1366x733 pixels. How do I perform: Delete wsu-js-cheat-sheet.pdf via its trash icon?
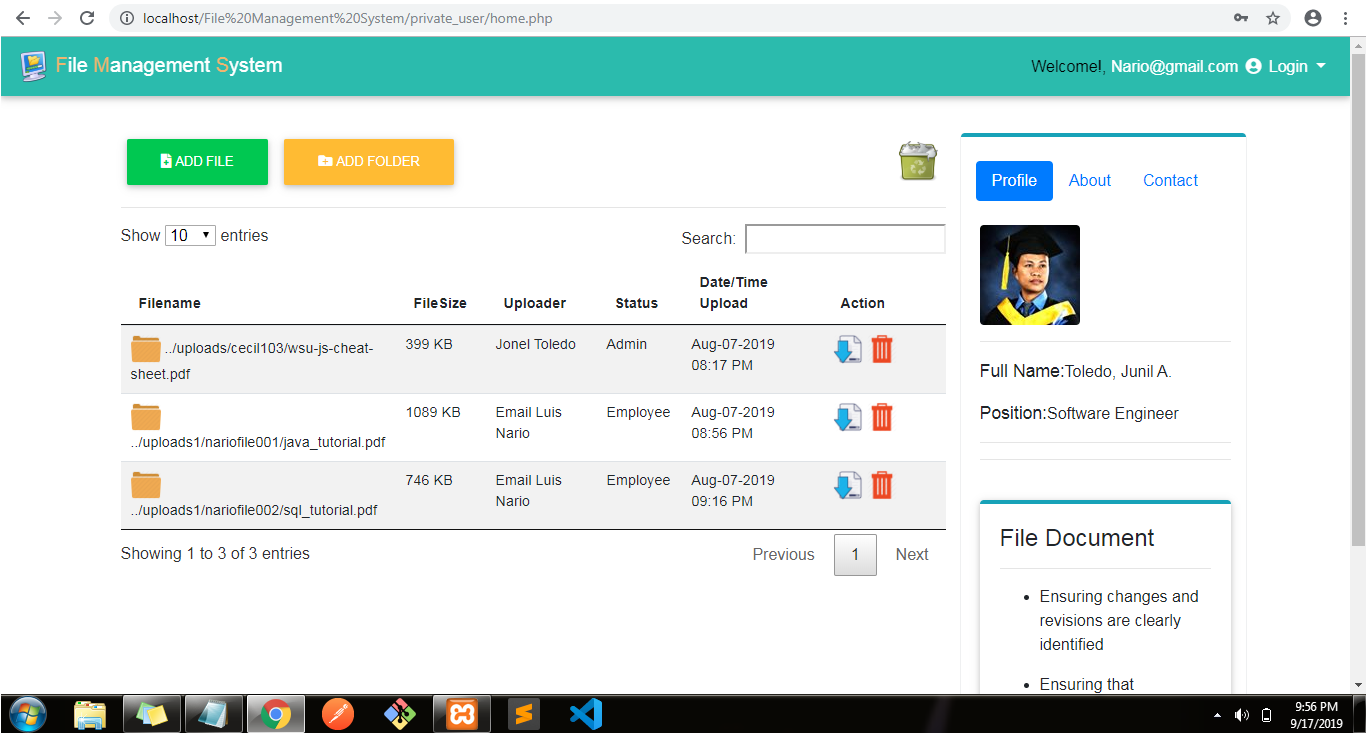(881, 349)
